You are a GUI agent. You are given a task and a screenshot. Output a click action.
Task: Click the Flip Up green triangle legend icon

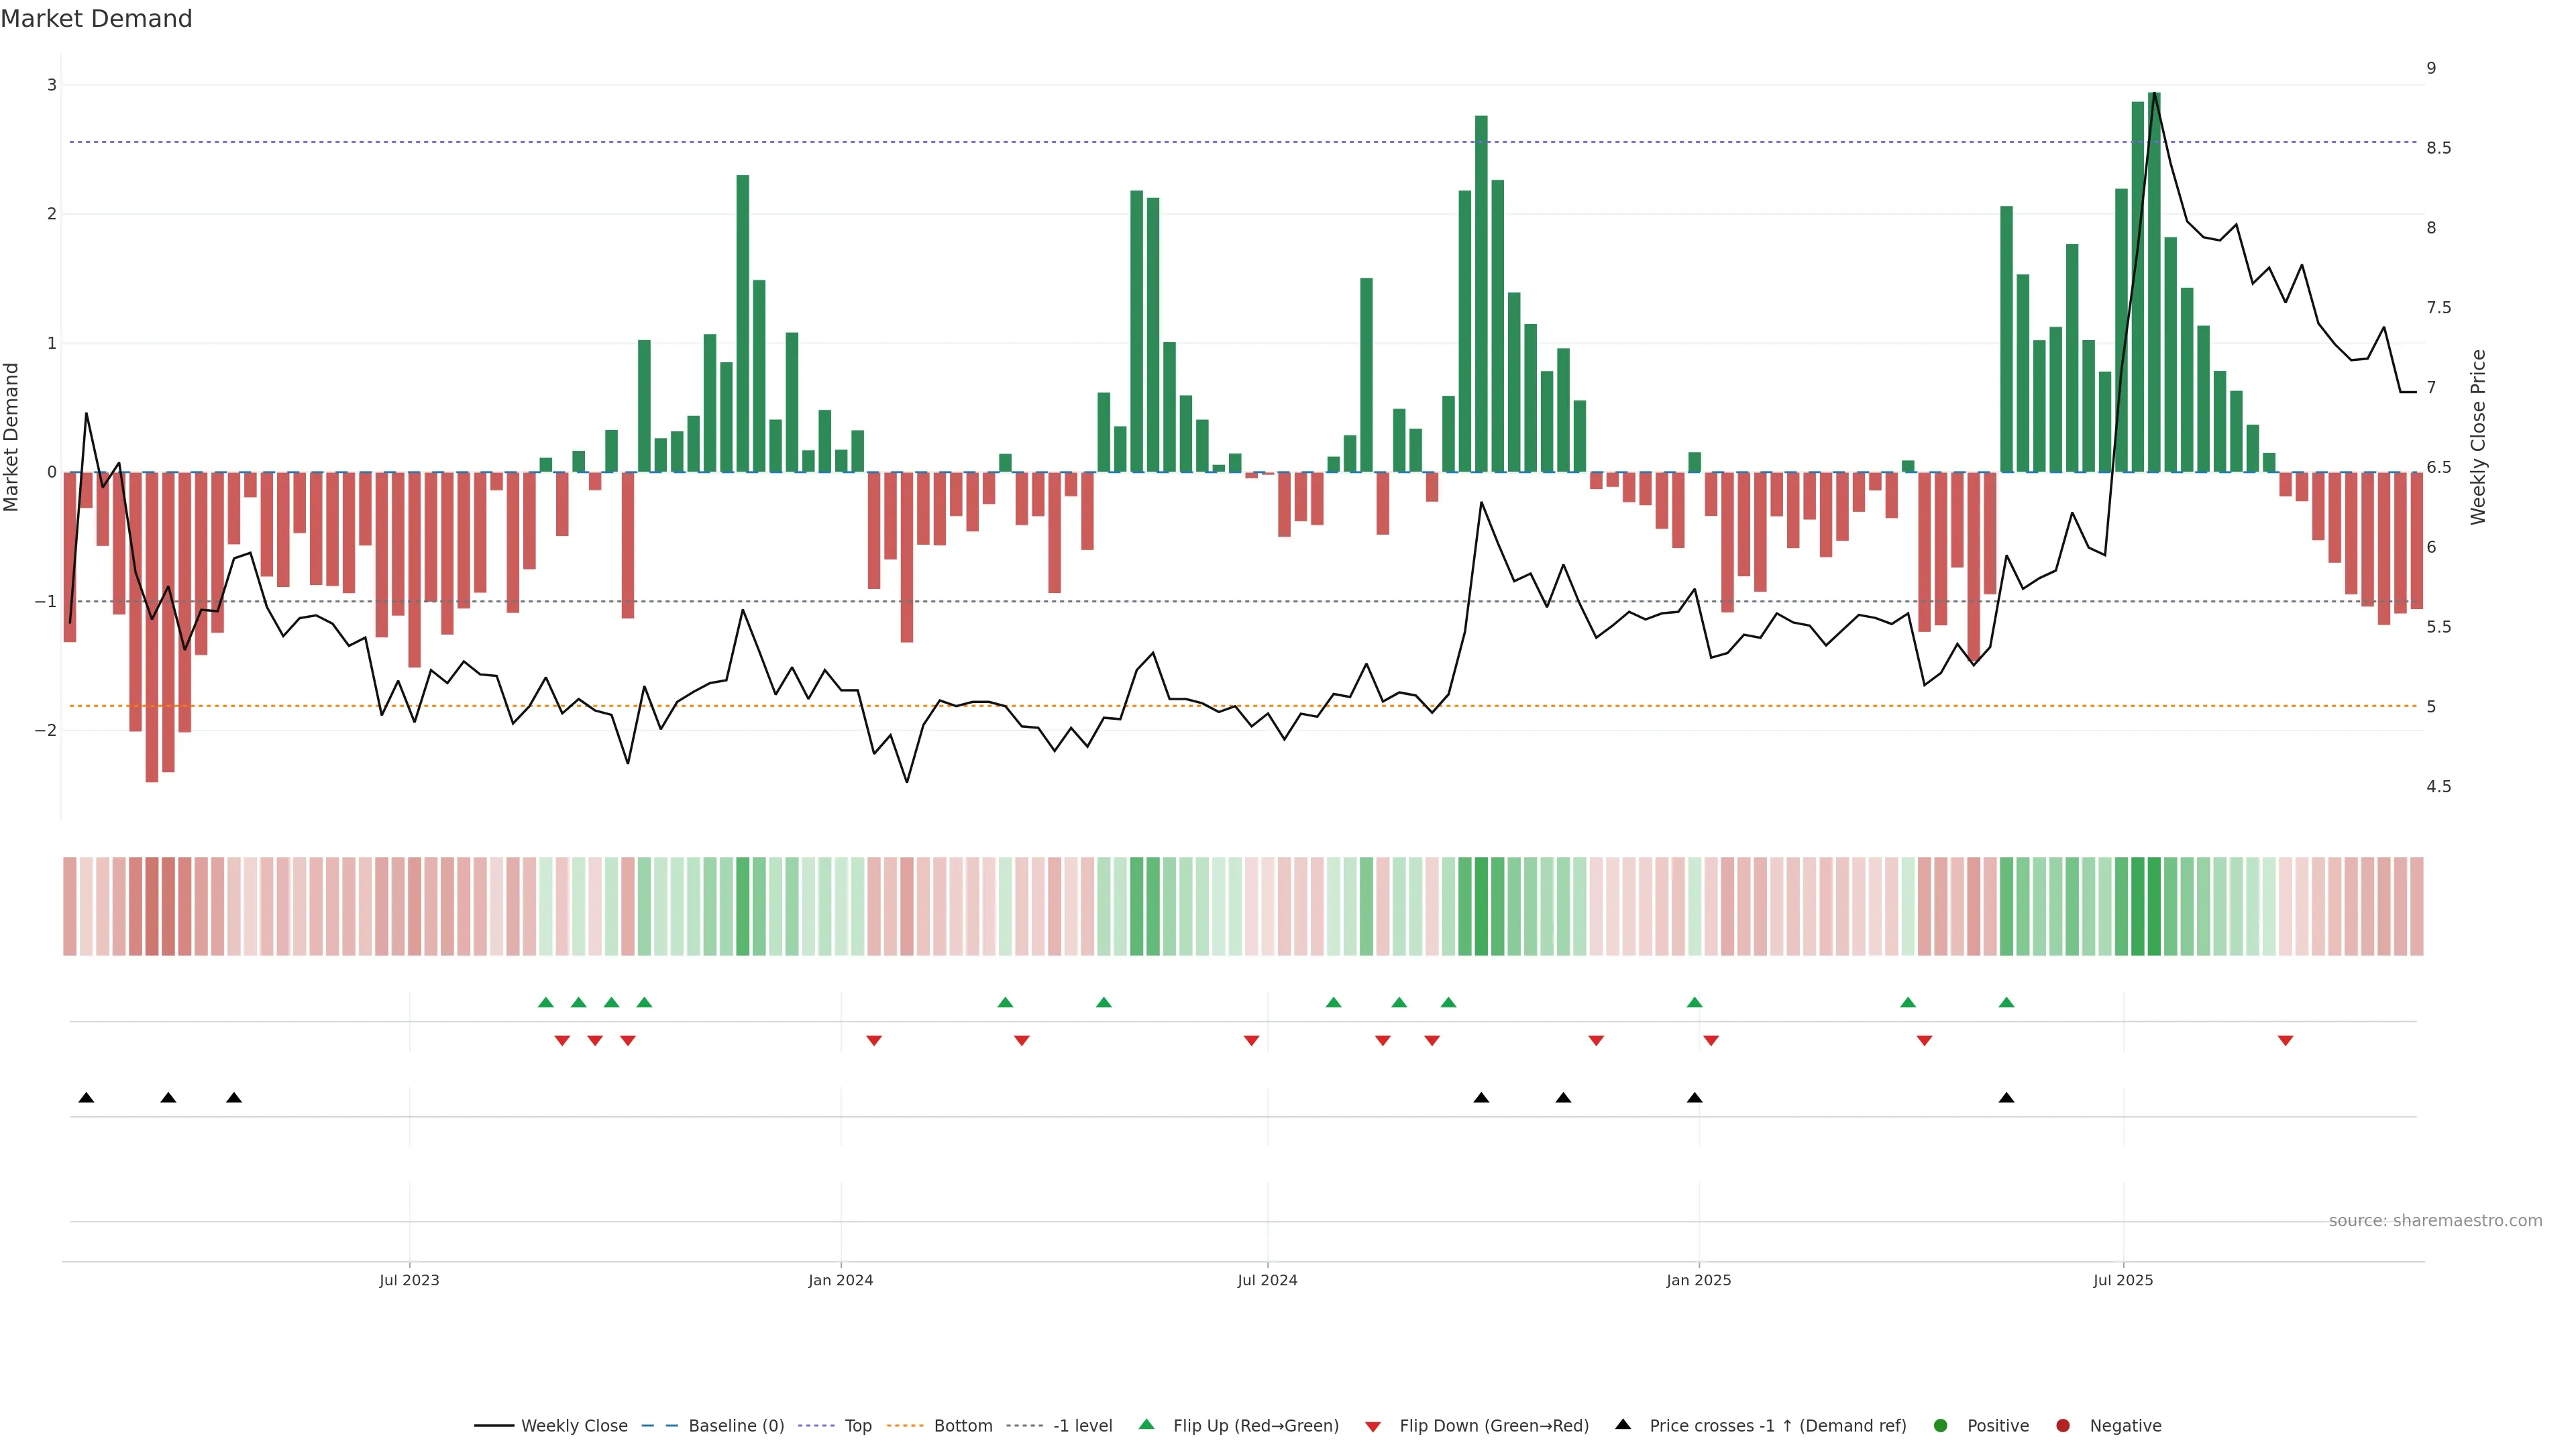tap(1147, 1425)
